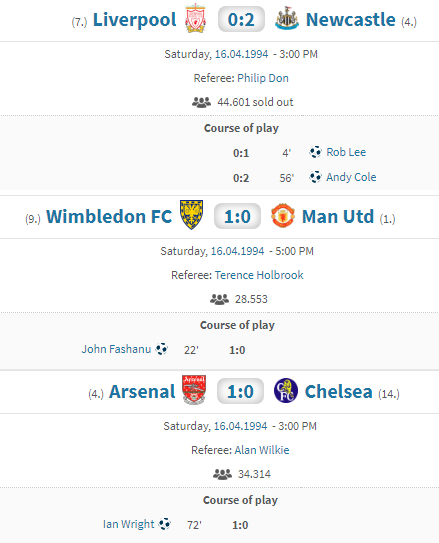This screenshot has width=439, height=543.
Task: Open the 1:0 Arsenal–Chelsea result box
Action: (x=240, y=391)
